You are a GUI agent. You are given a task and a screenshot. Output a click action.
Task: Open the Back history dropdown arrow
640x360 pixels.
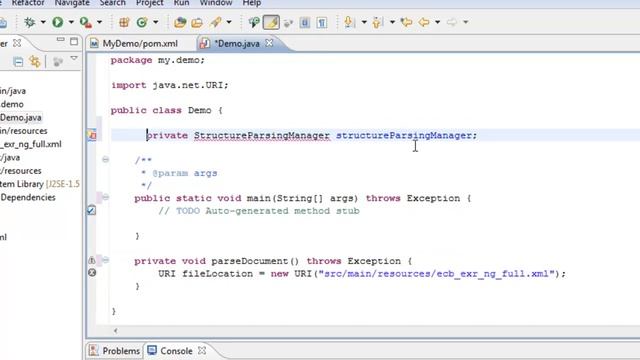tap(437, 22)
